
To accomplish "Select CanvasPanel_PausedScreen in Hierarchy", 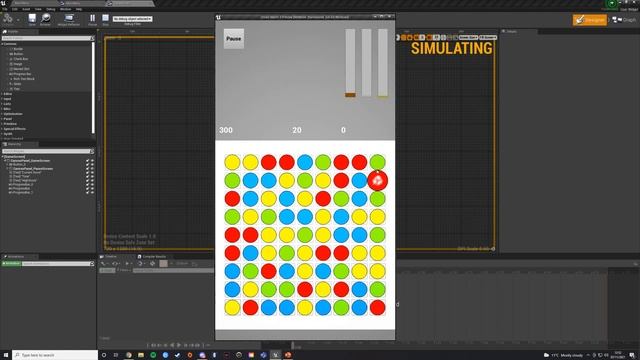I will (33, 169).
